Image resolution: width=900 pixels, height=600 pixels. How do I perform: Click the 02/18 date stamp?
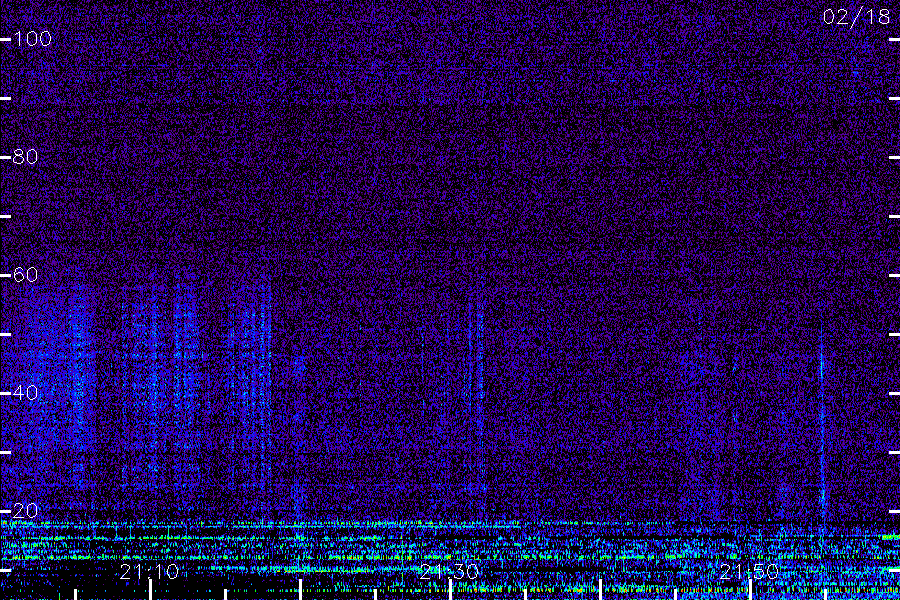856,17
